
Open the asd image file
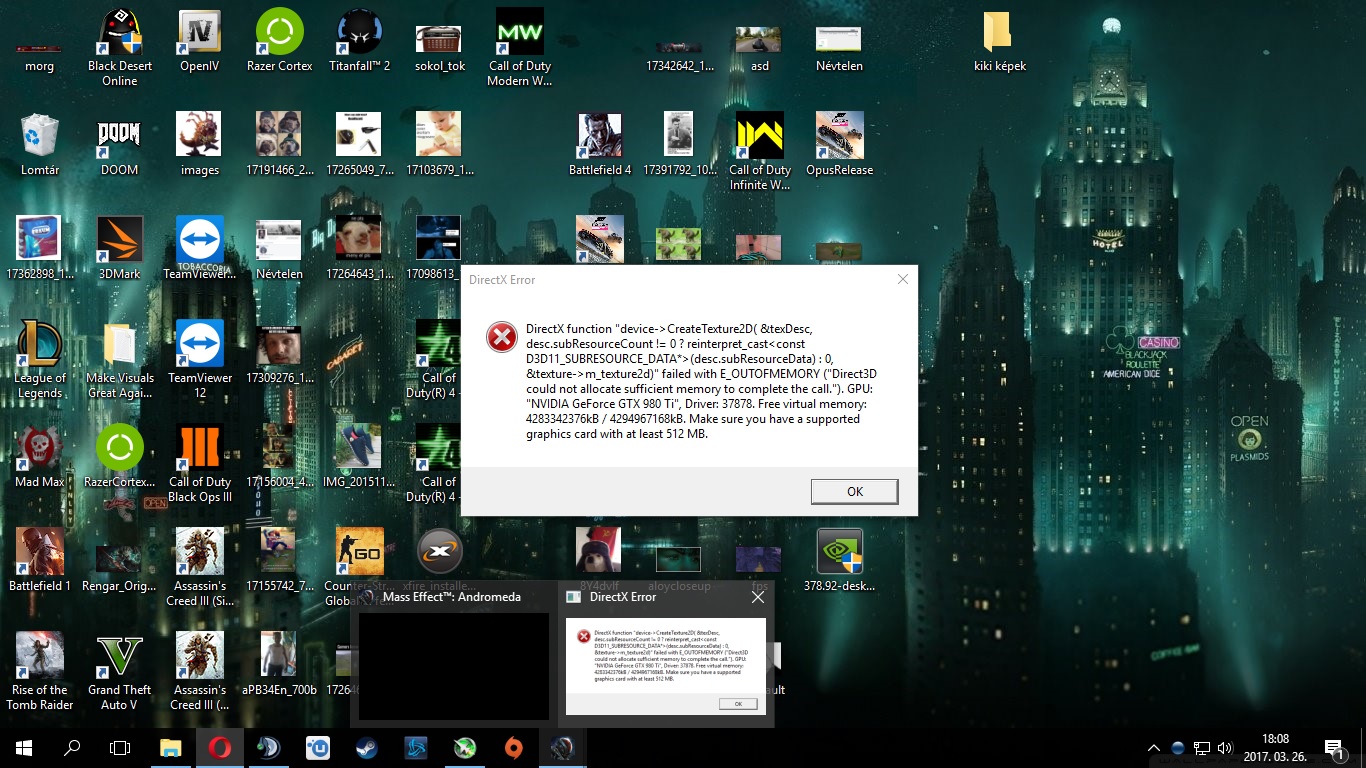pos(760,48)
